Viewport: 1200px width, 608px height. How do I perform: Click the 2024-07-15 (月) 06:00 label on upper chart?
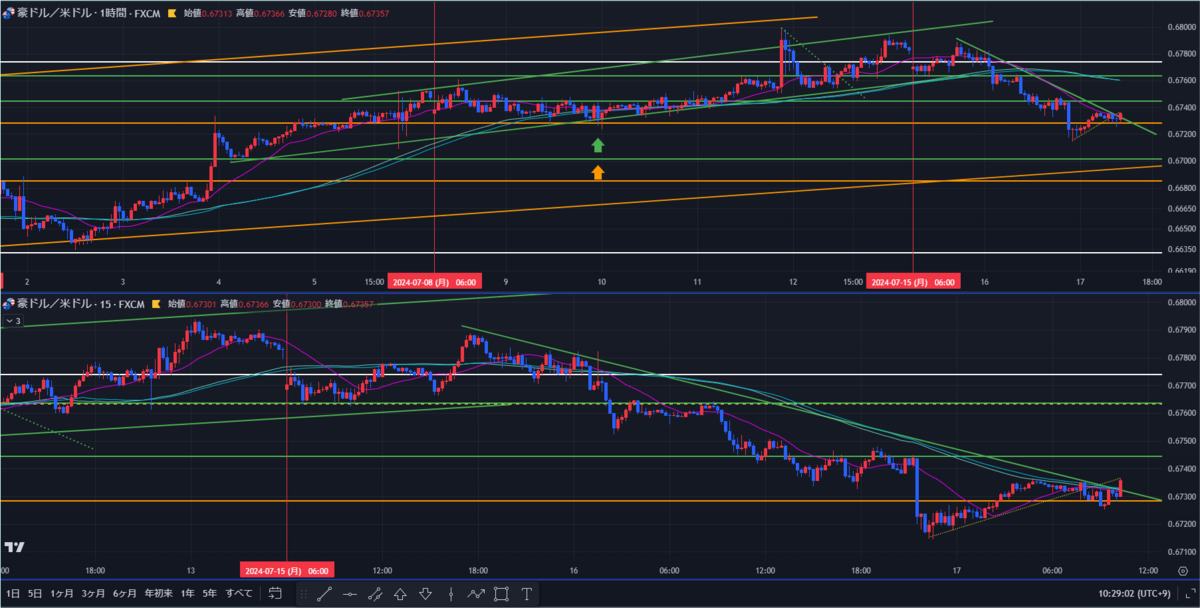coord(914,282)
